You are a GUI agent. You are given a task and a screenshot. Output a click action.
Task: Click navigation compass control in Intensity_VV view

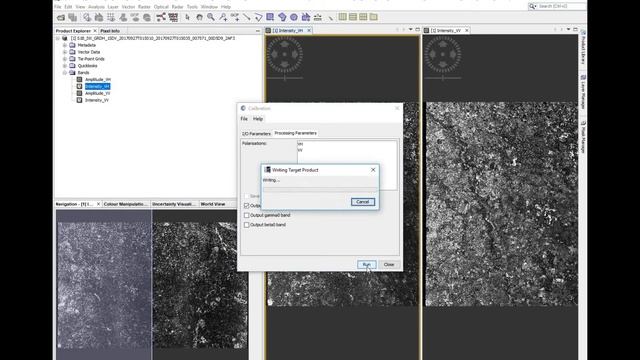(443, 54)
